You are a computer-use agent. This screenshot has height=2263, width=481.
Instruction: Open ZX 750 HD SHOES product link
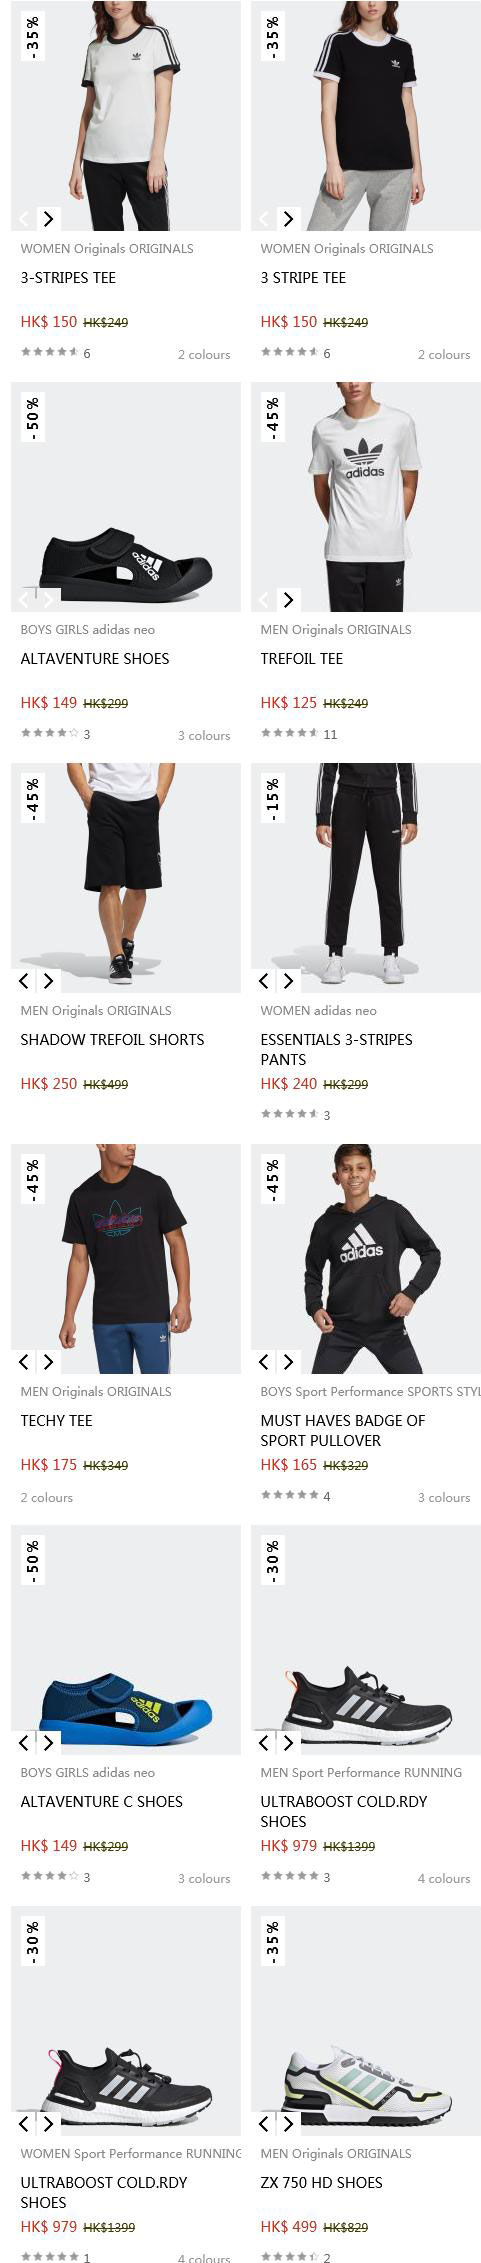(321, 2182)
